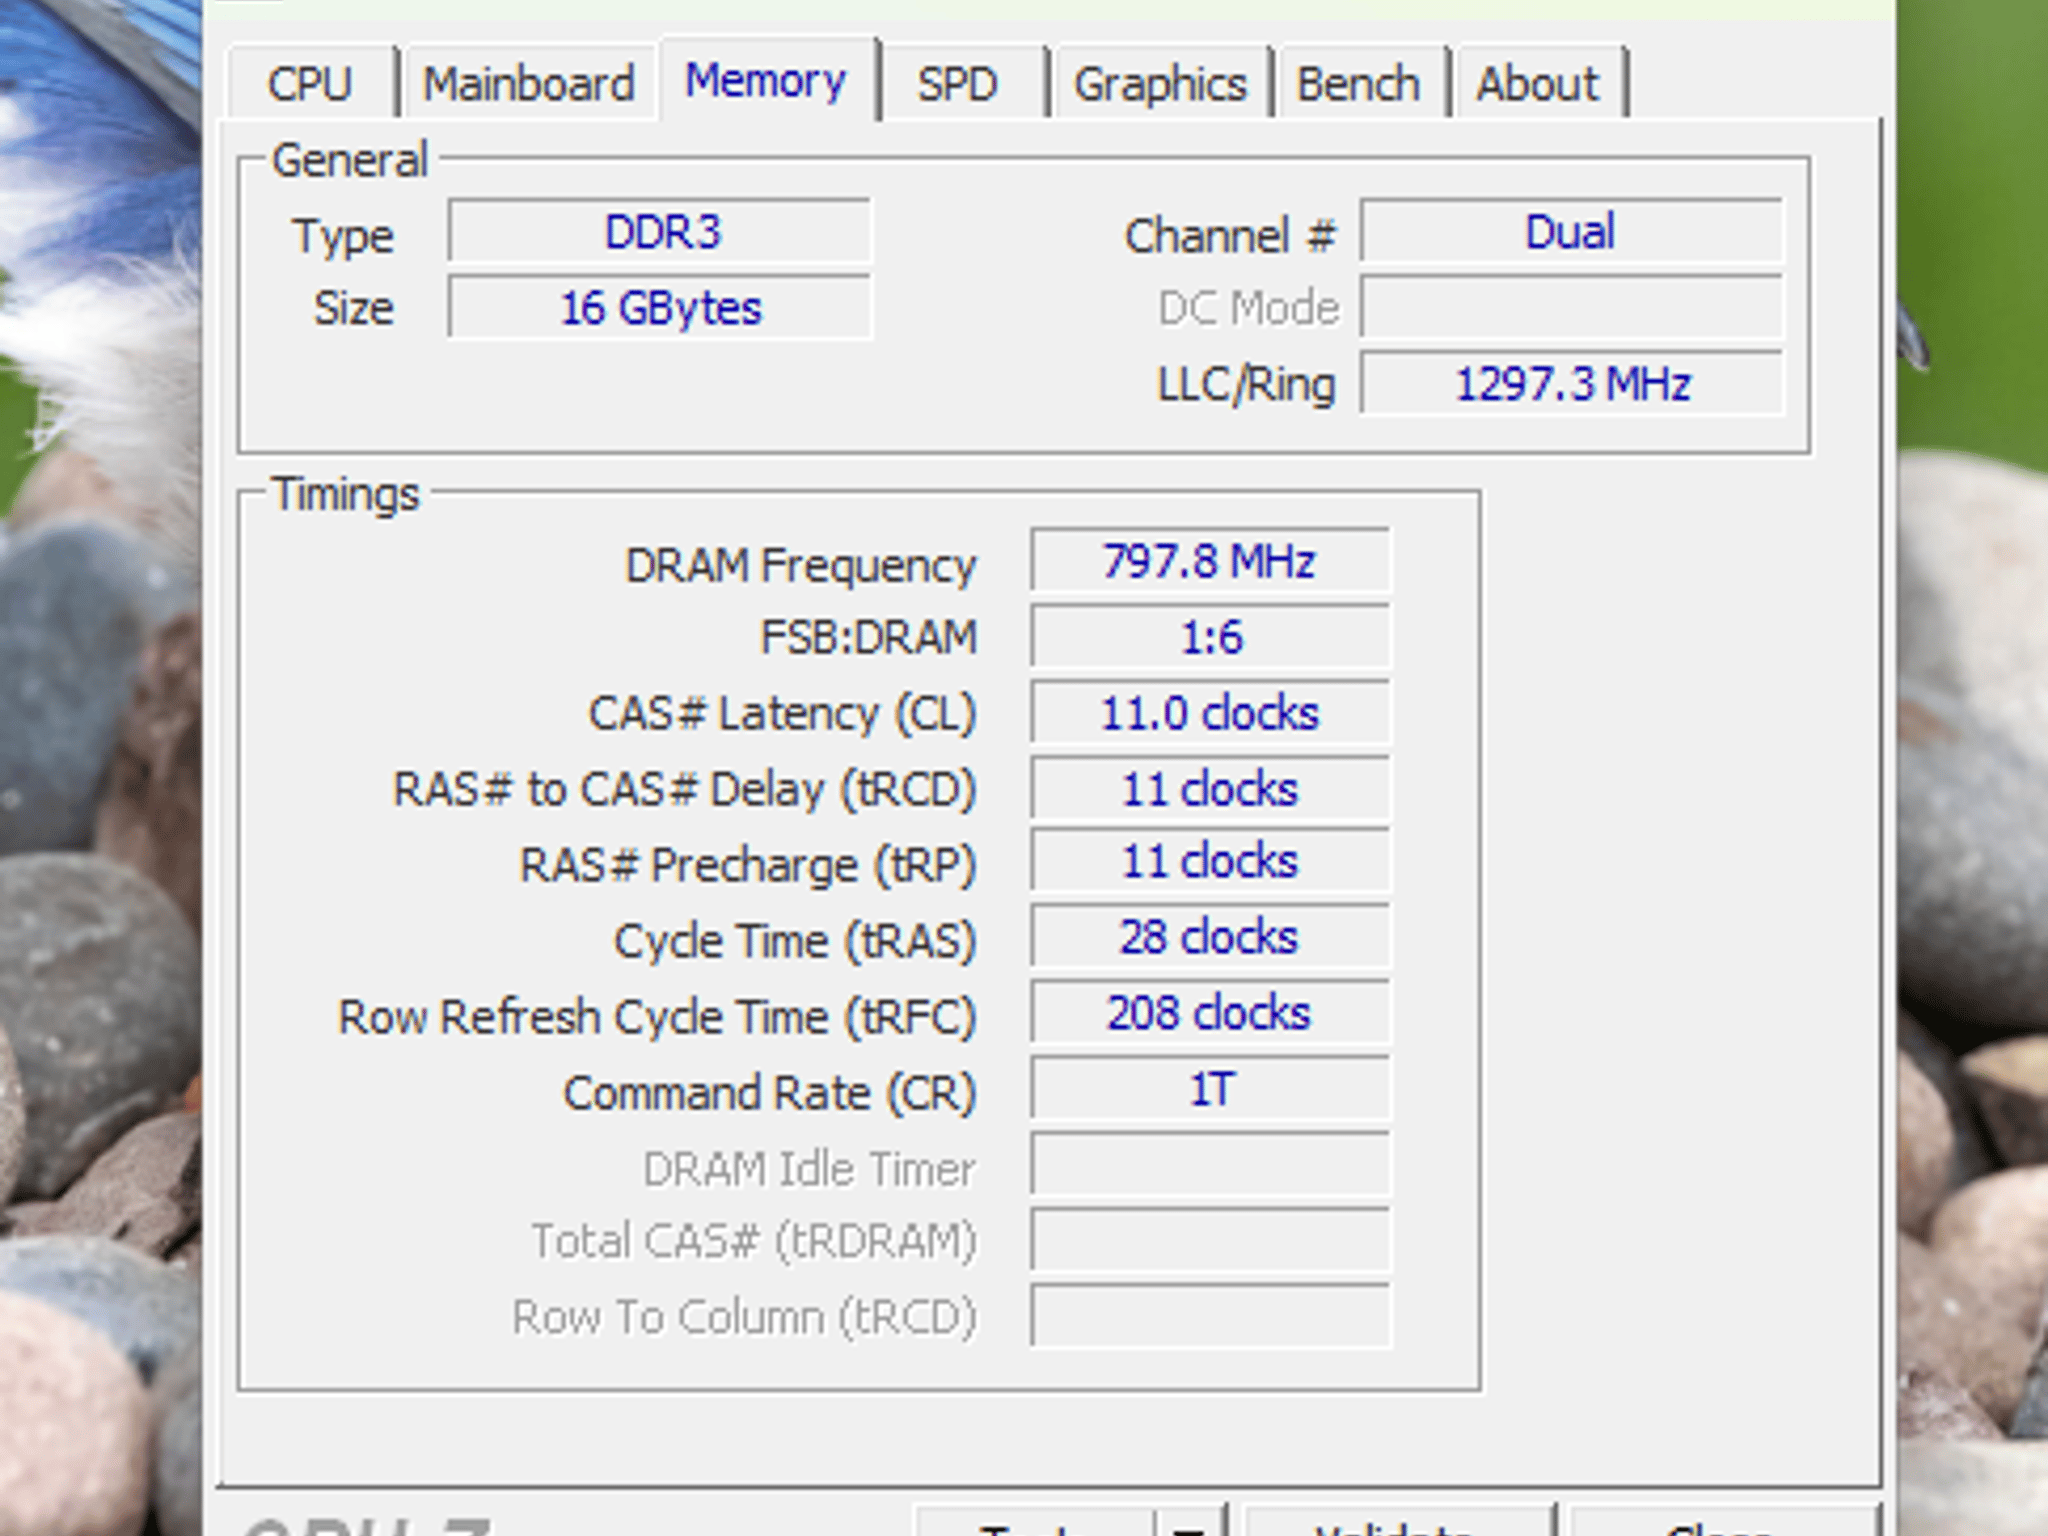Click the 1:6 FSB:DRAM ratio value
This screenshot has width=2048, height=1536.
tap(1210, 637)
